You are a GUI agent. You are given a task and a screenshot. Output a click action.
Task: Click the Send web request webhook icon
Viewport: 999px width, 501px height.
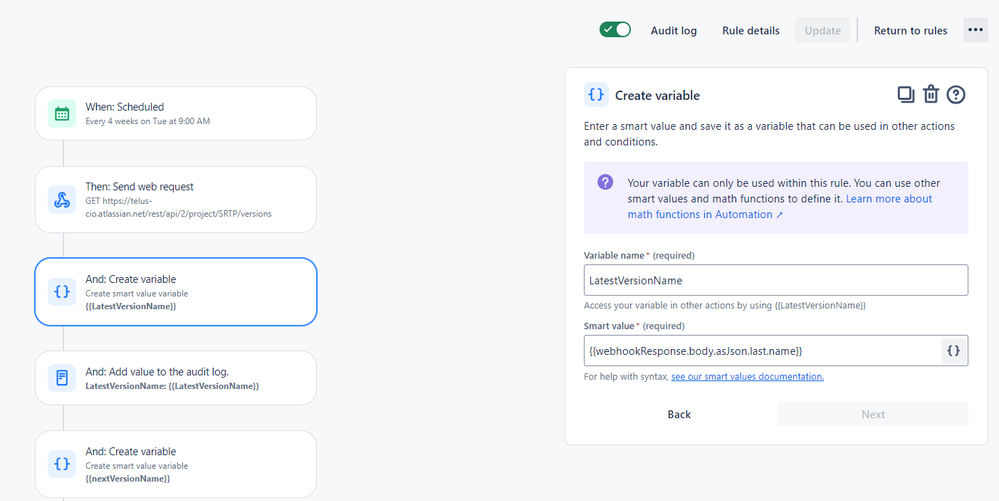click(62, 199)
